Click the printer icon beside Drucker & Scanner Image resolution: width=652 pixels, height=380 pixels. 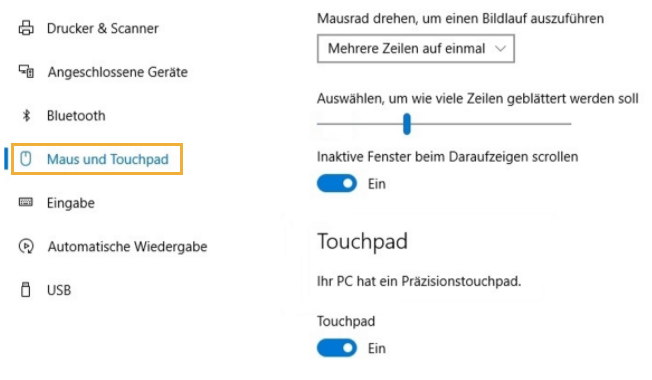pyautogui.click(x=26, y=28)
